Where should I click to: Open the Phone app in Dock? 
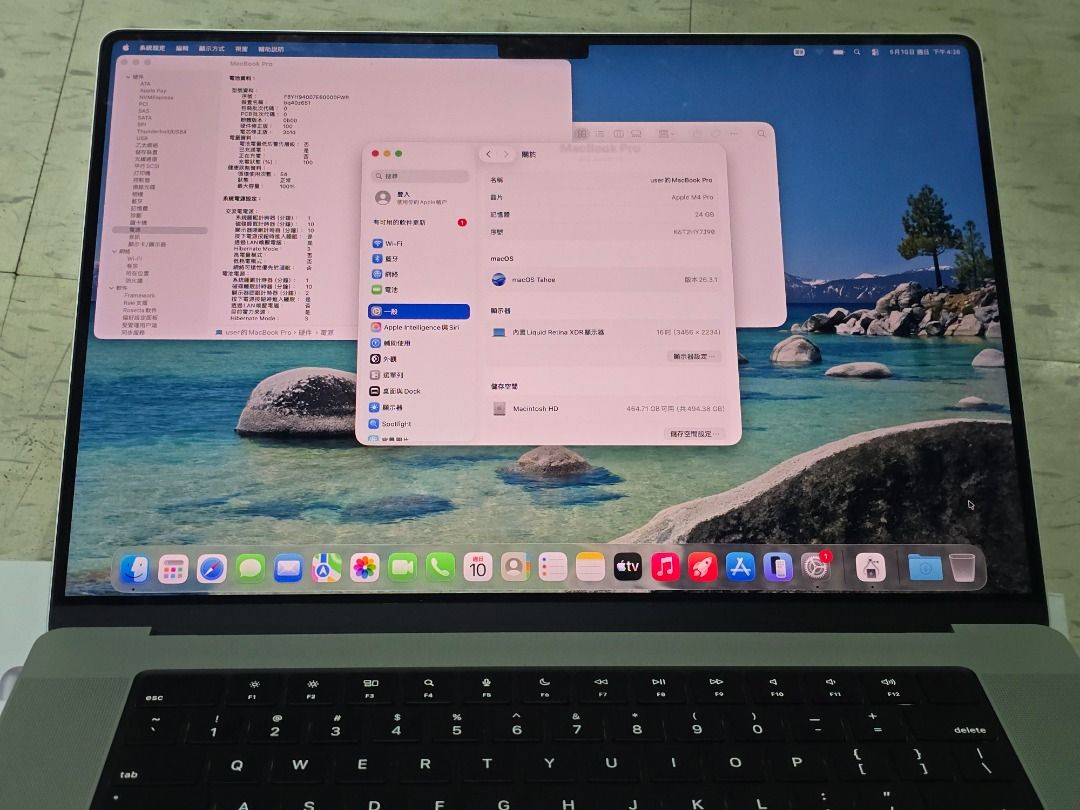440,568
